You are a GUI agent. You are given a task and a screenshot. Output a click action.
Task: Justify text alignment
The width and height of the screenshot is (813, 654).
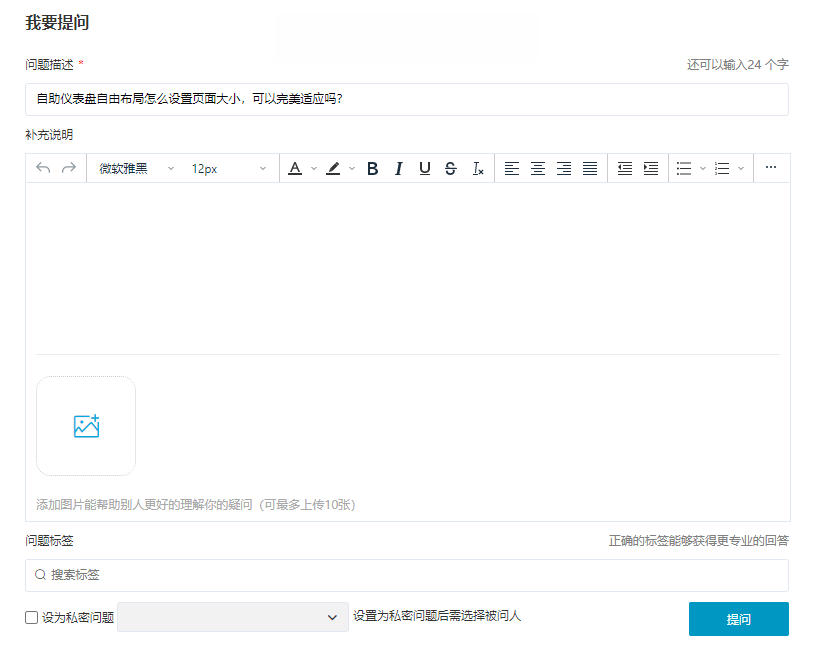[590, 169]
